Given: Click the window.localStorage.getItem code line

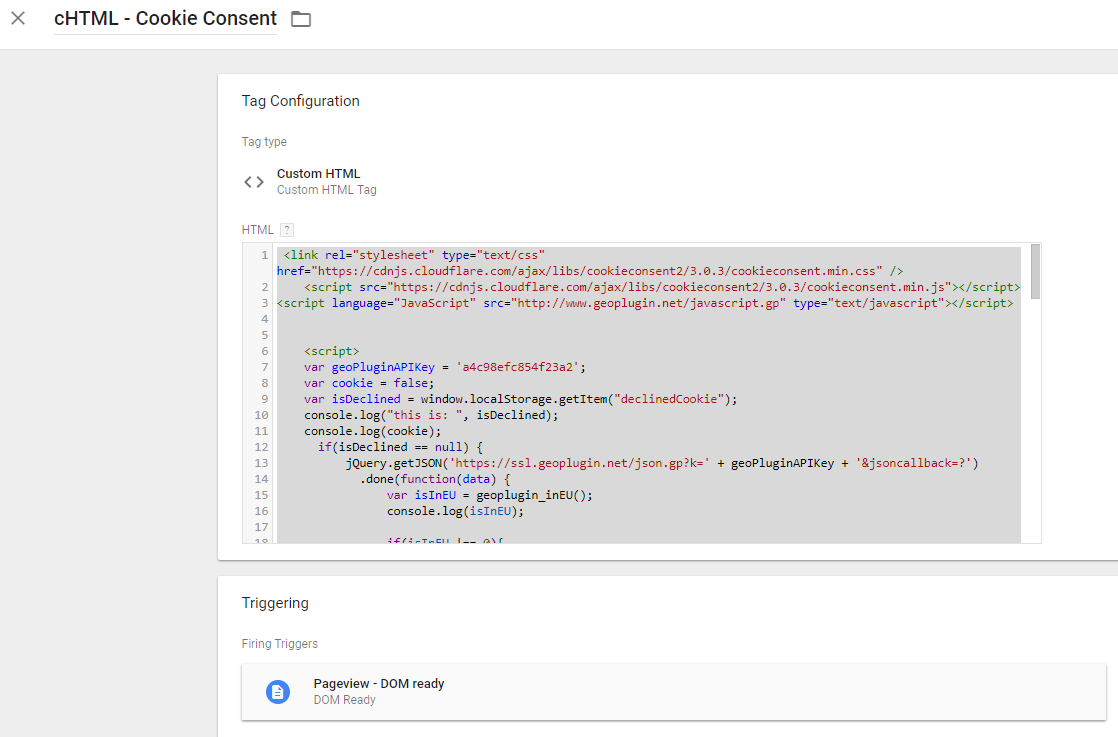Looking at the screenshot, I should click(520, 399).
